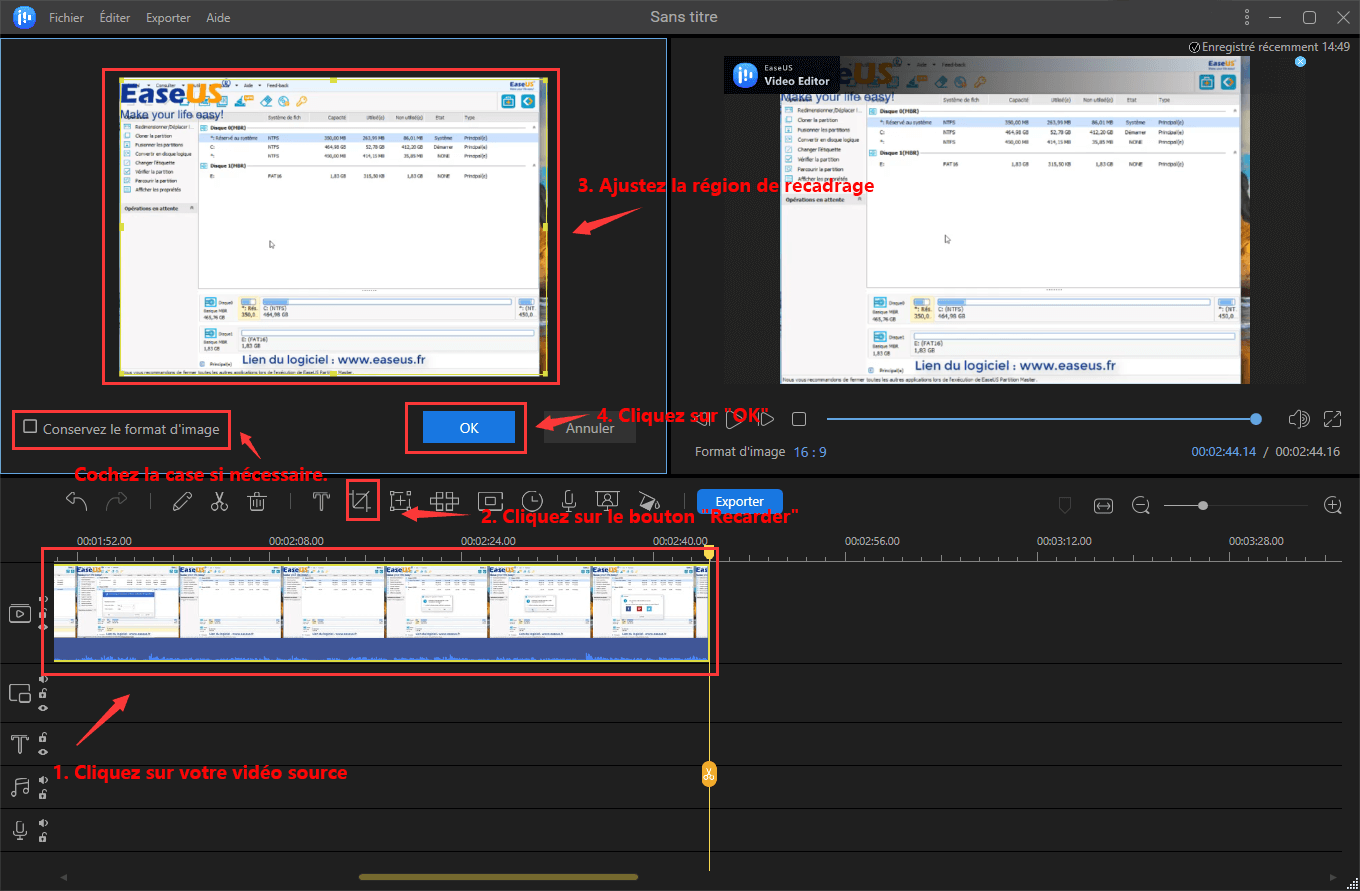Check the 'Conservez le format d'image' box
Viewport: 1360px width, 891px height.
tap(30, 428)
